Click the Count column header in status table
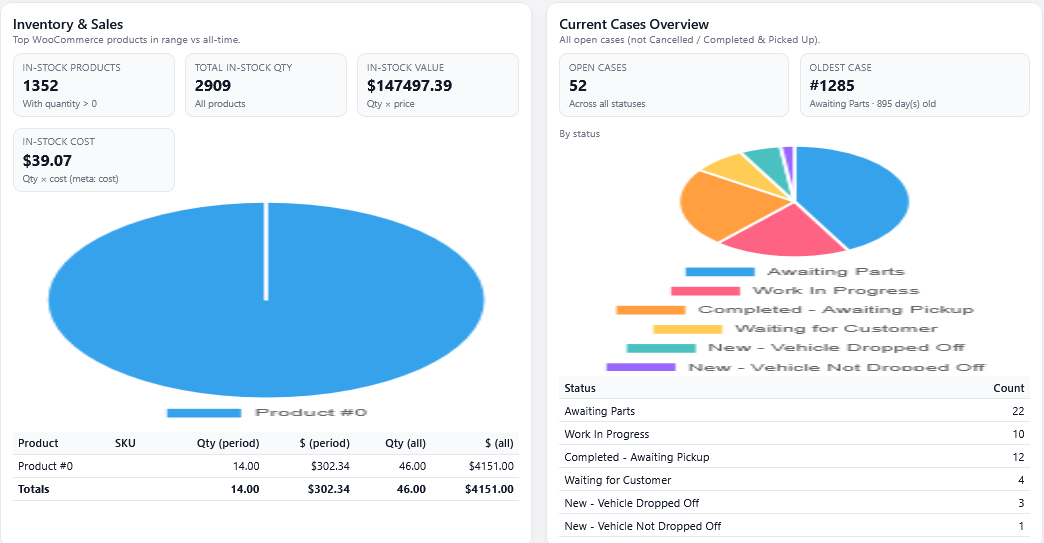Viewport: 1044px width, 543px height. [1008, 388]
